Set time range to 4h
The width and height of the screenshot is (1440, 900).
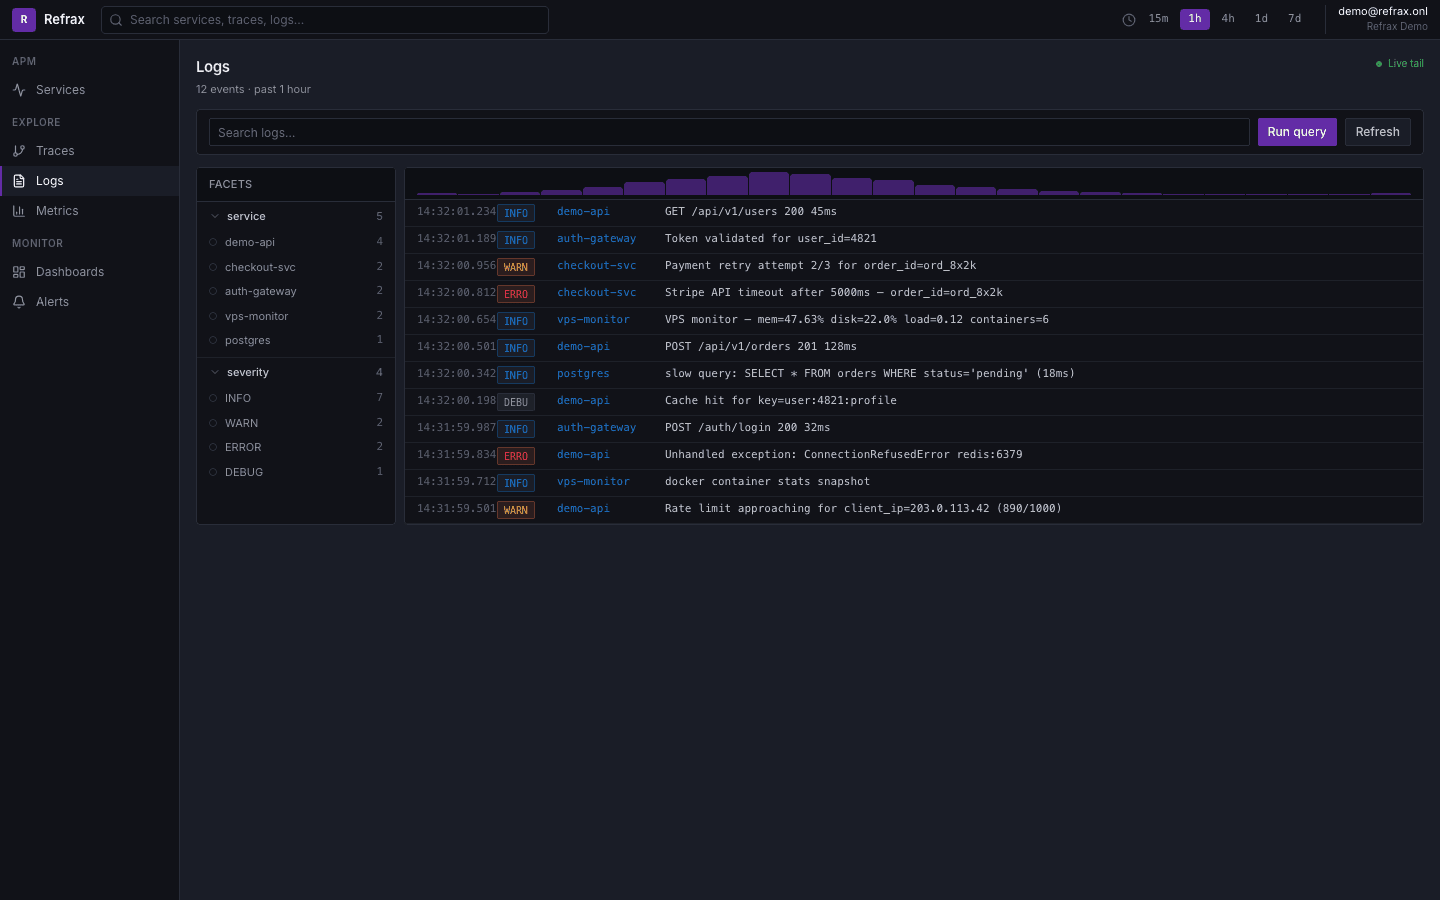(1228, 19)
